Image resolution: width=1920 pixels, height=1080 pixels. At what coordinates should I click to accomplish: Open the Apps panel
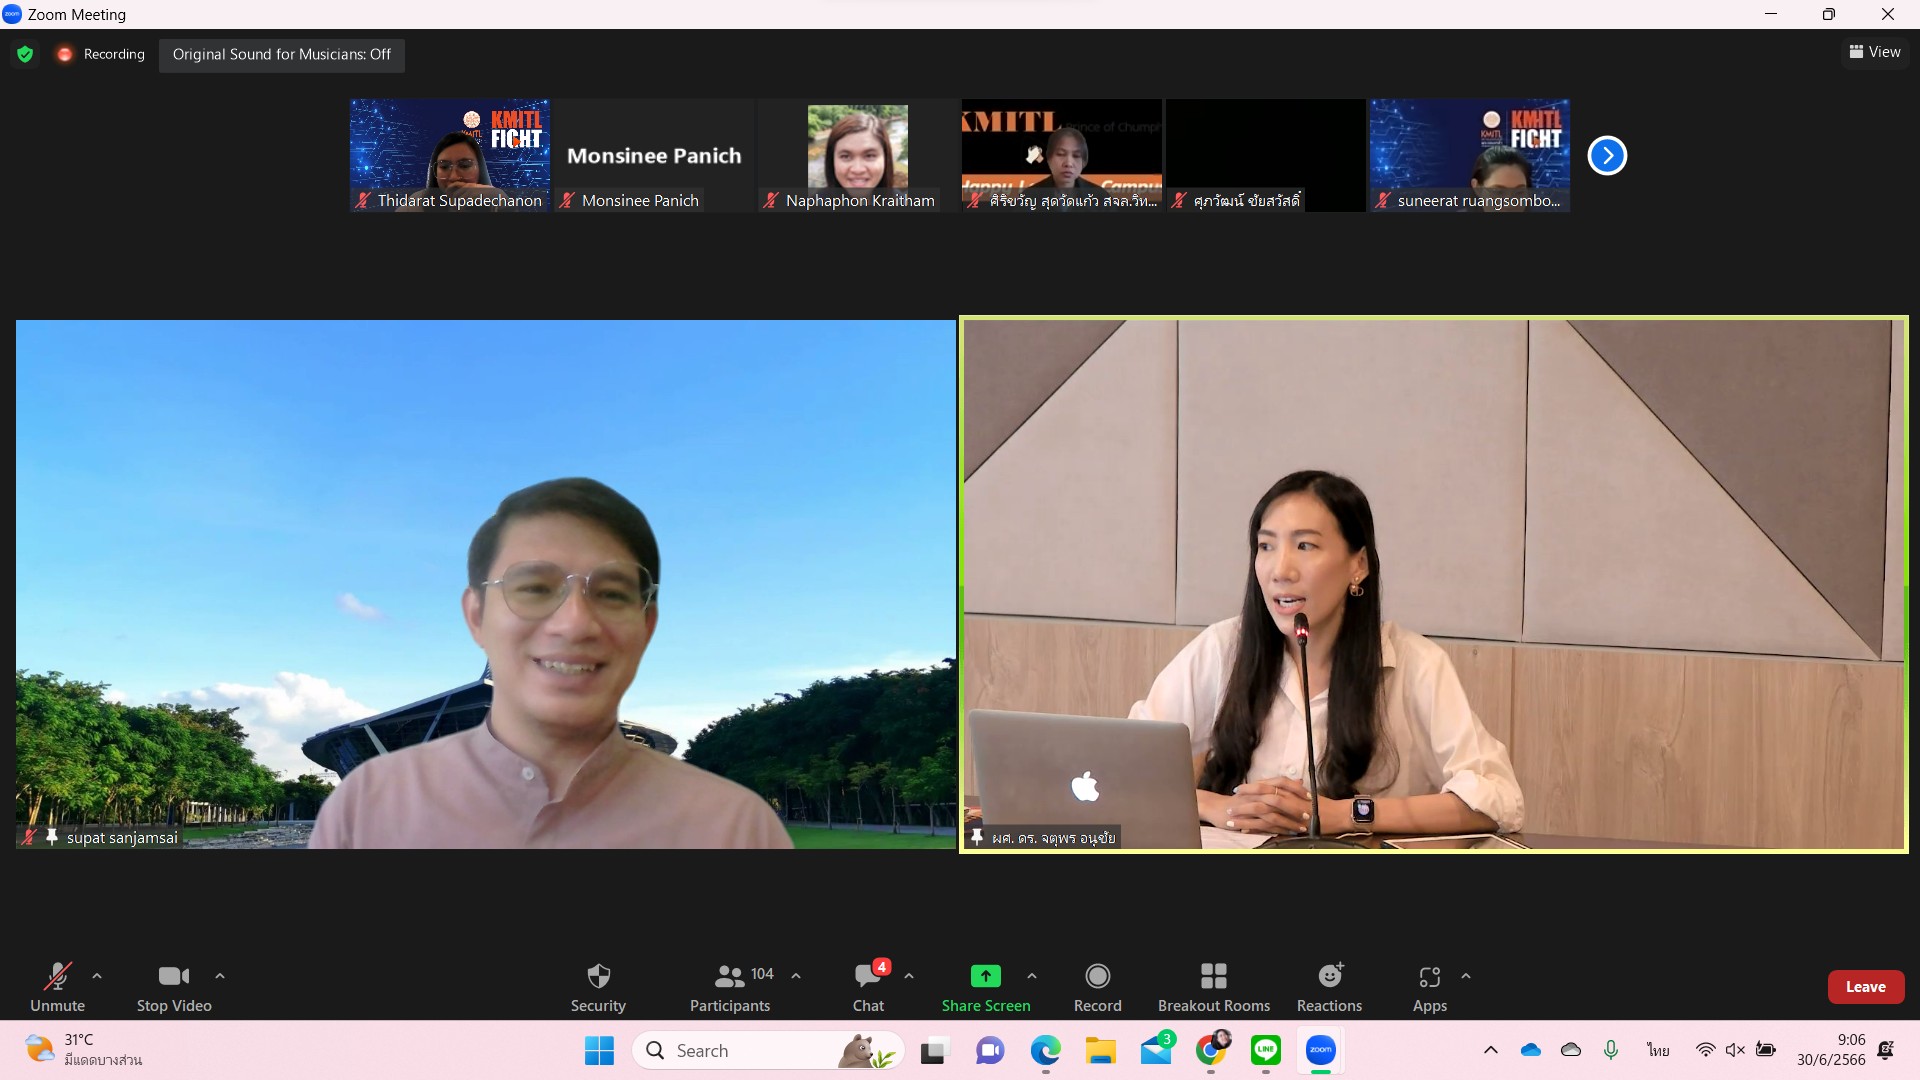pos(1429,986)
